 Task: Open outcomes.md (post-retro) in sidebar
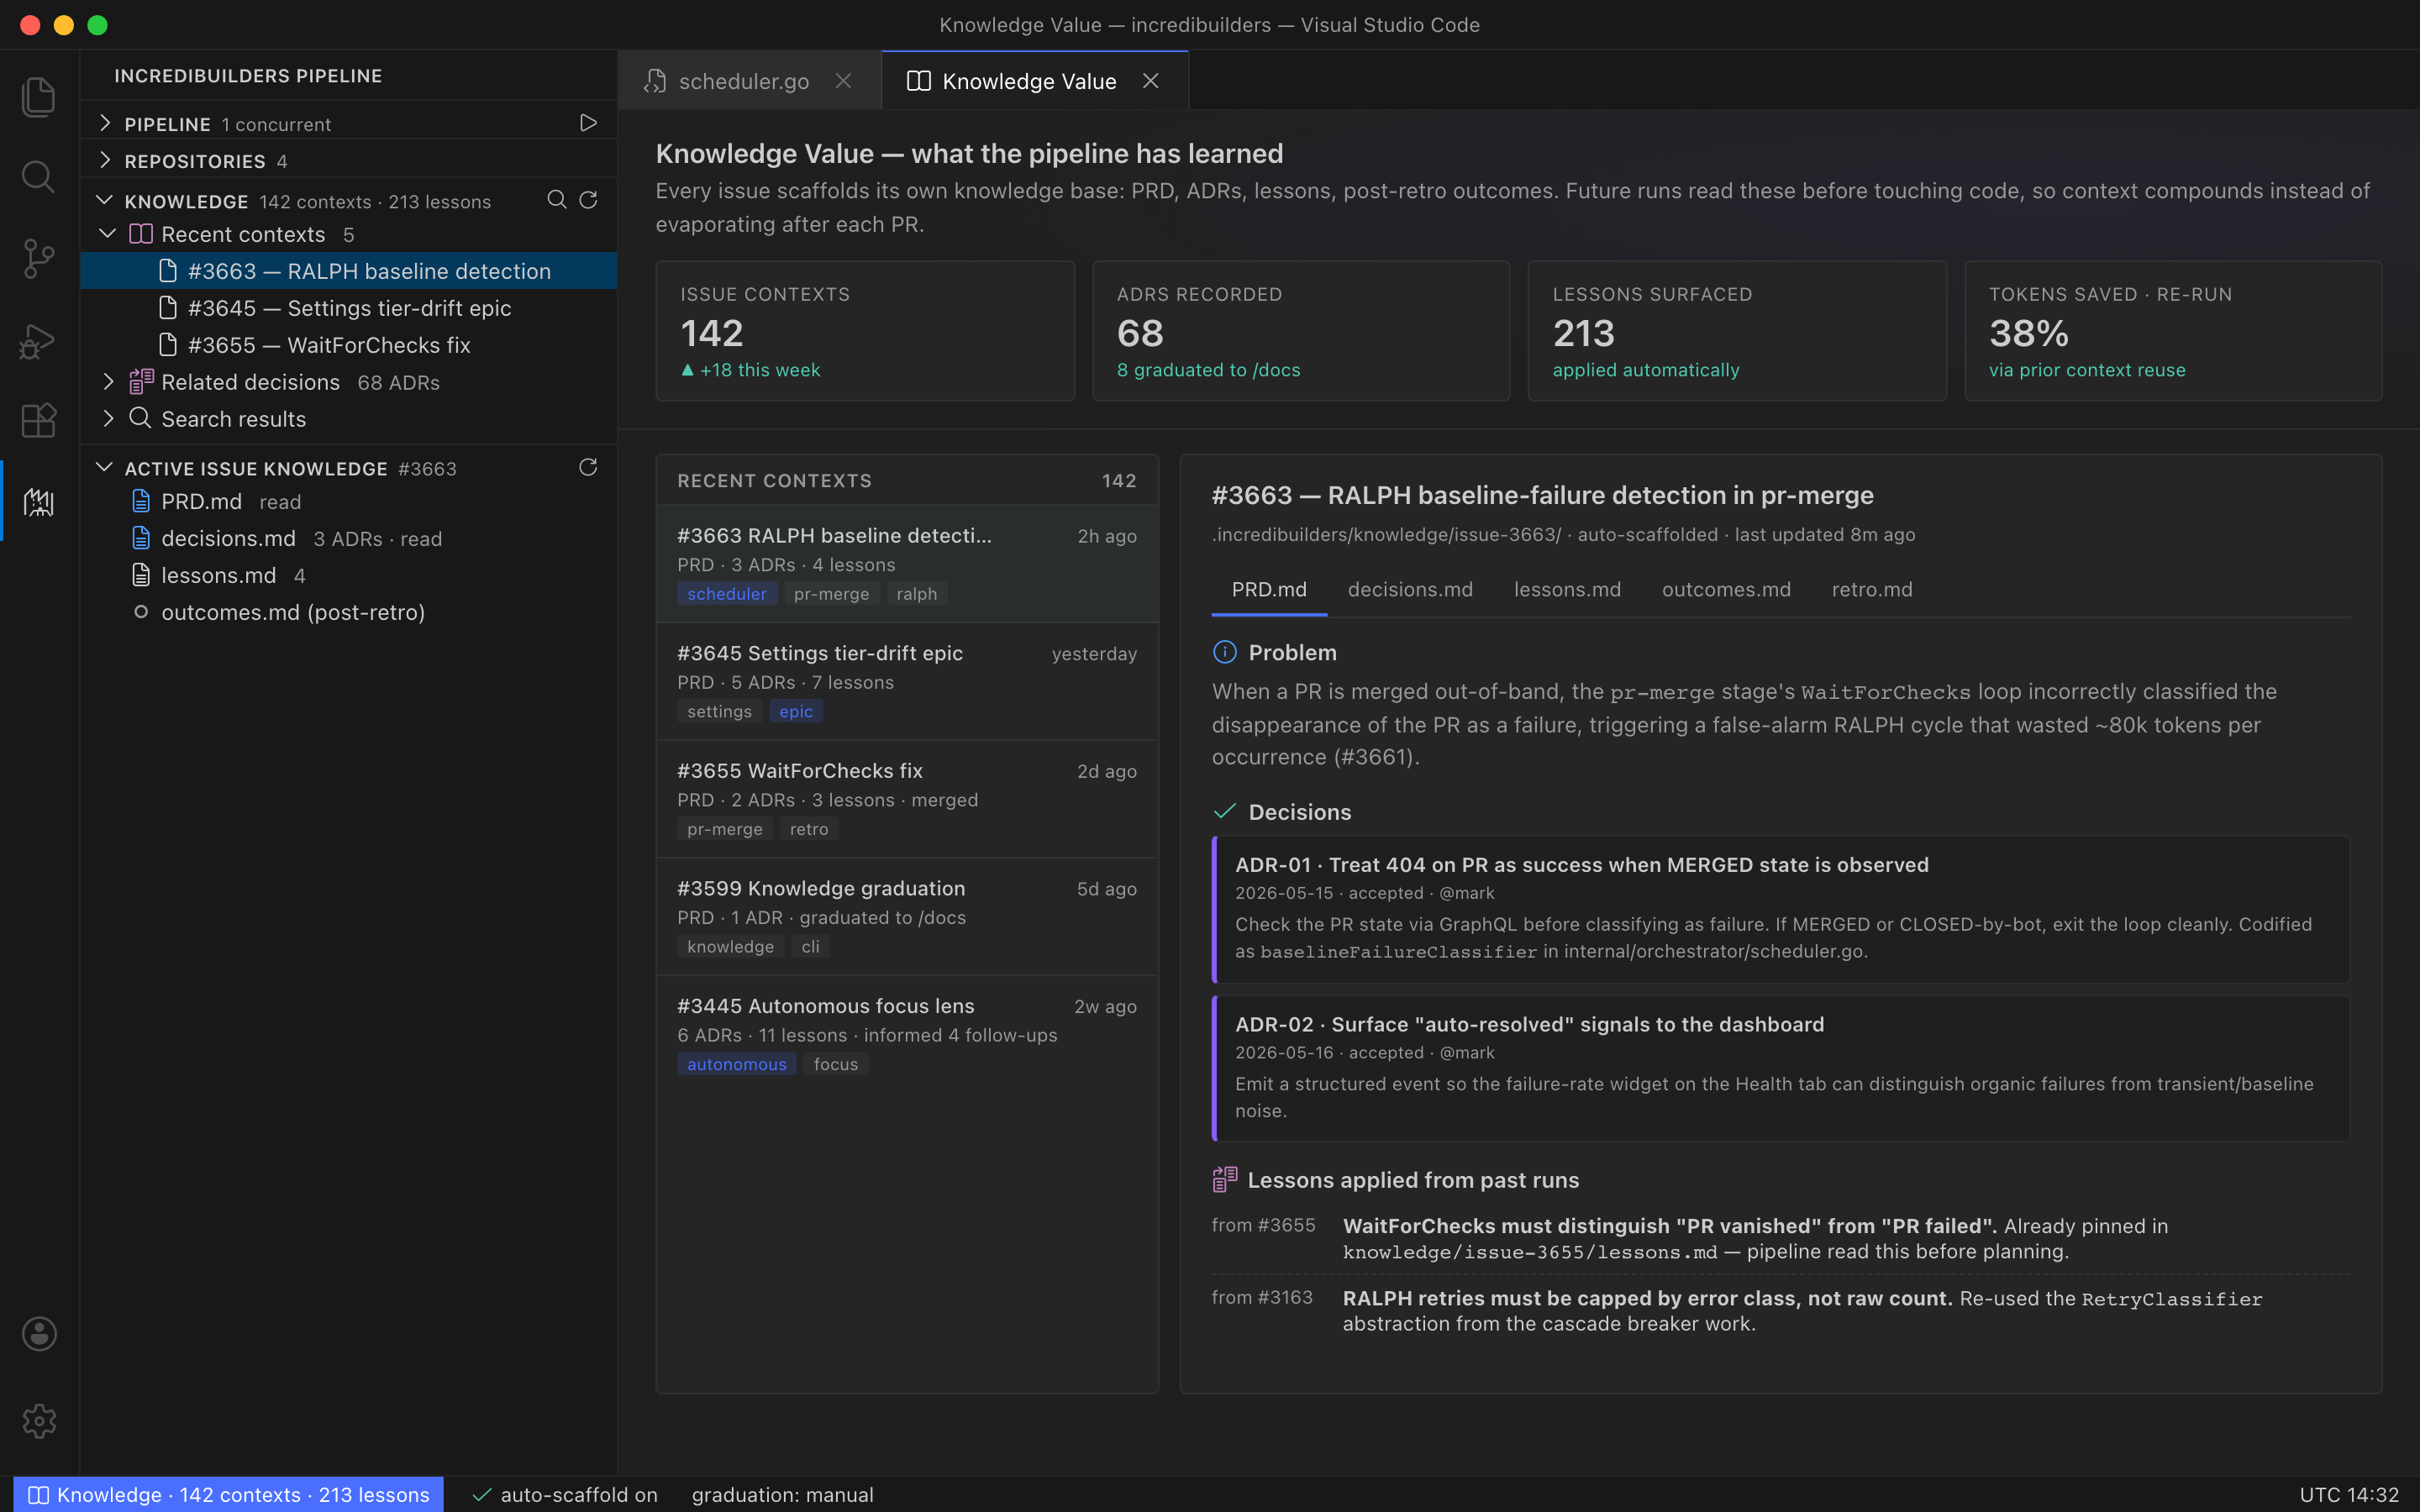349,612
